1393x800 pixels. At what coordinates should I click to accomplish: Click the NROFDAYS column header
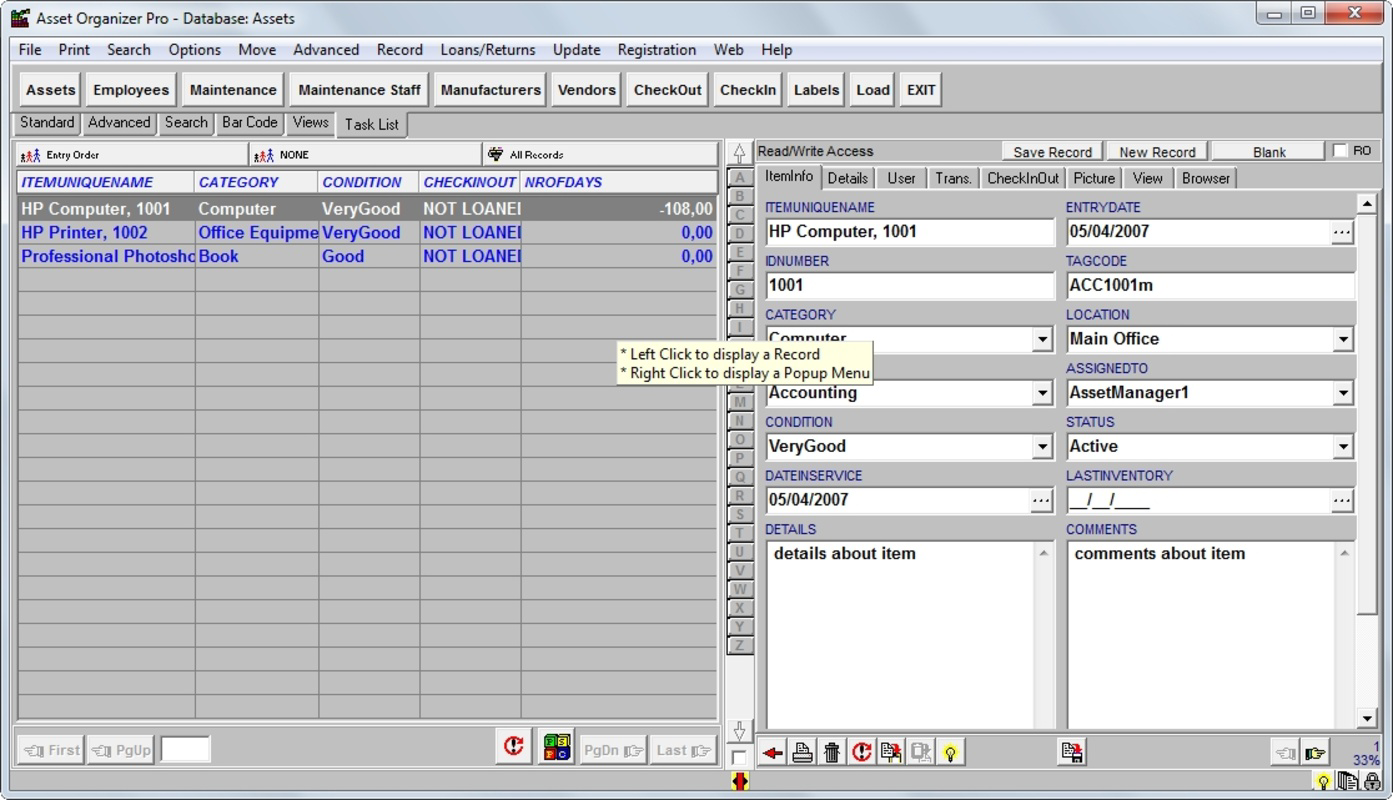point(620,183)
